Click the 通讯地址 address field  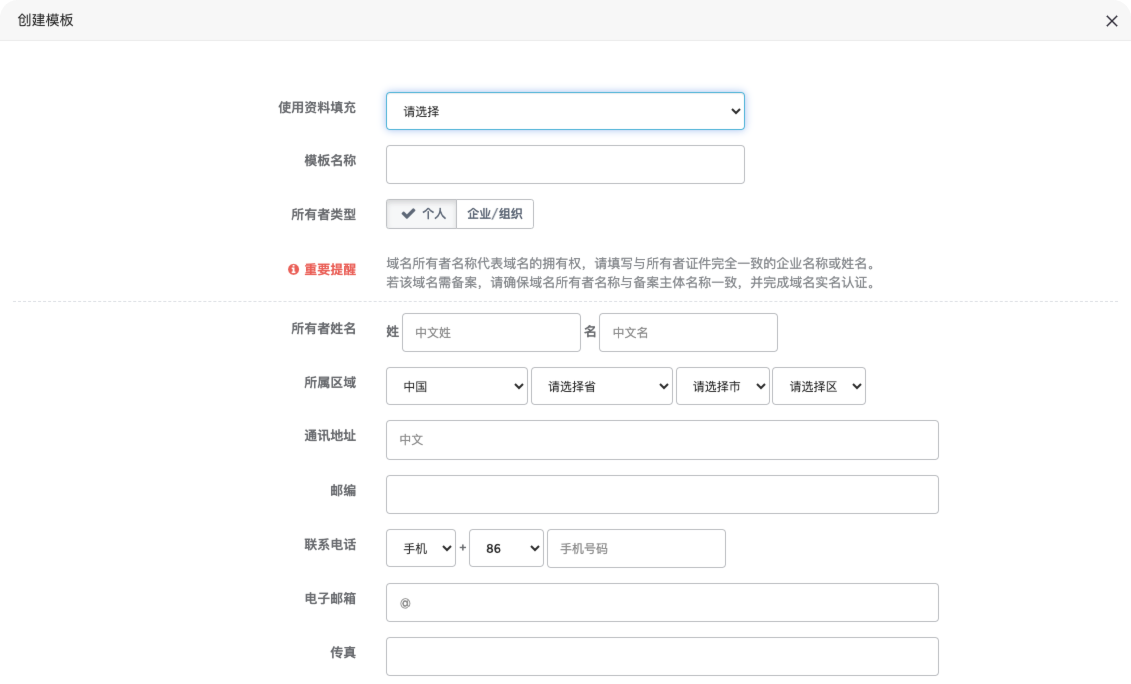click(x=662, y=440)
